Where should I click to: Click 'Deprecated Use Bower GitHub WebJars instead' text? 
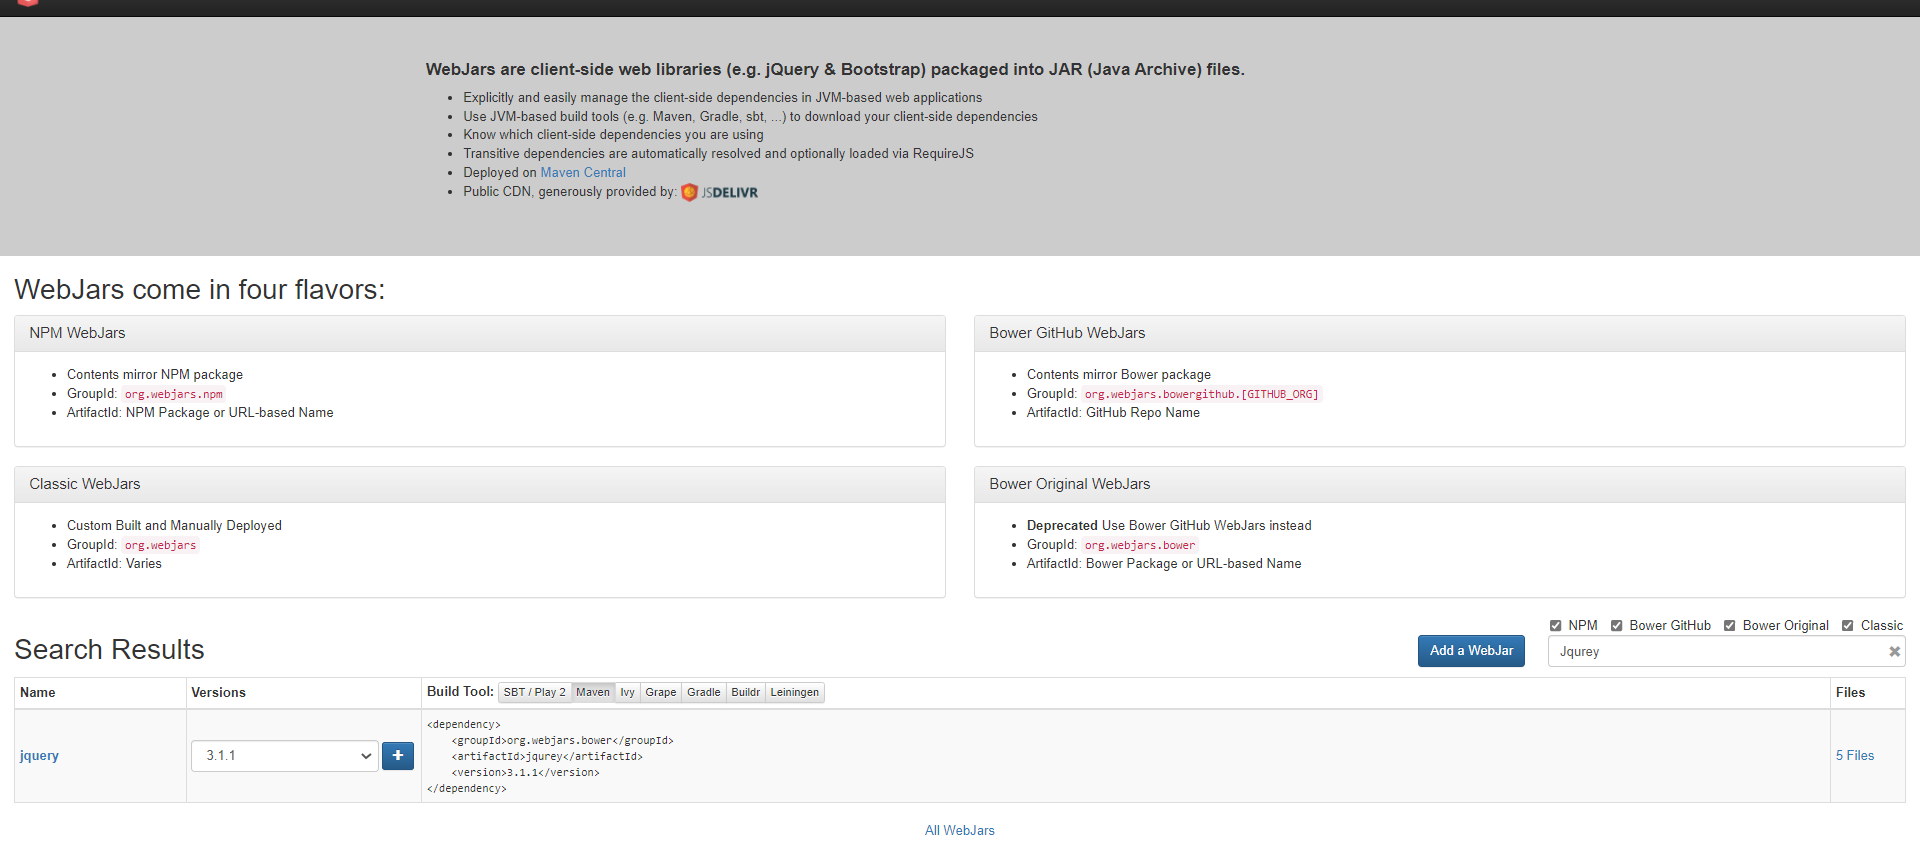click(1169, 526)
